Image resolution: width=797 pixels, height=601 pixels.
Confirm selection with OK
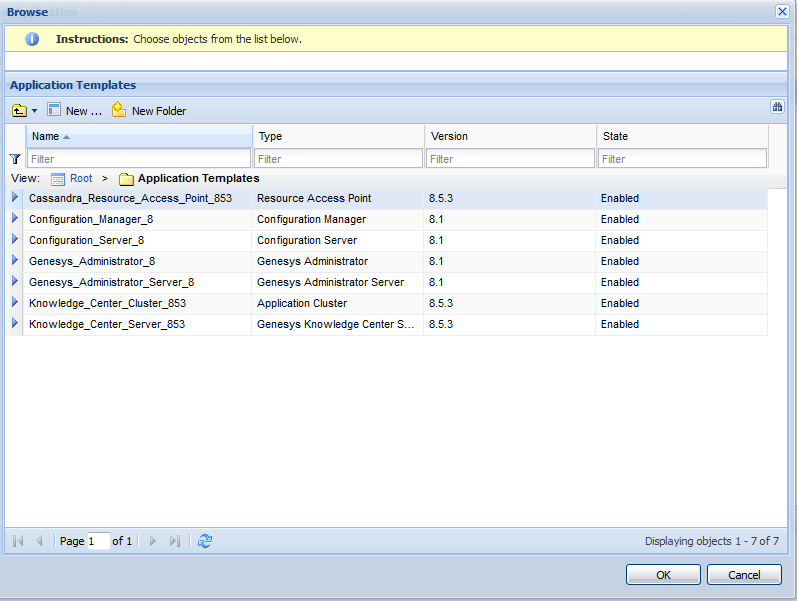click(x=663, y=575)
